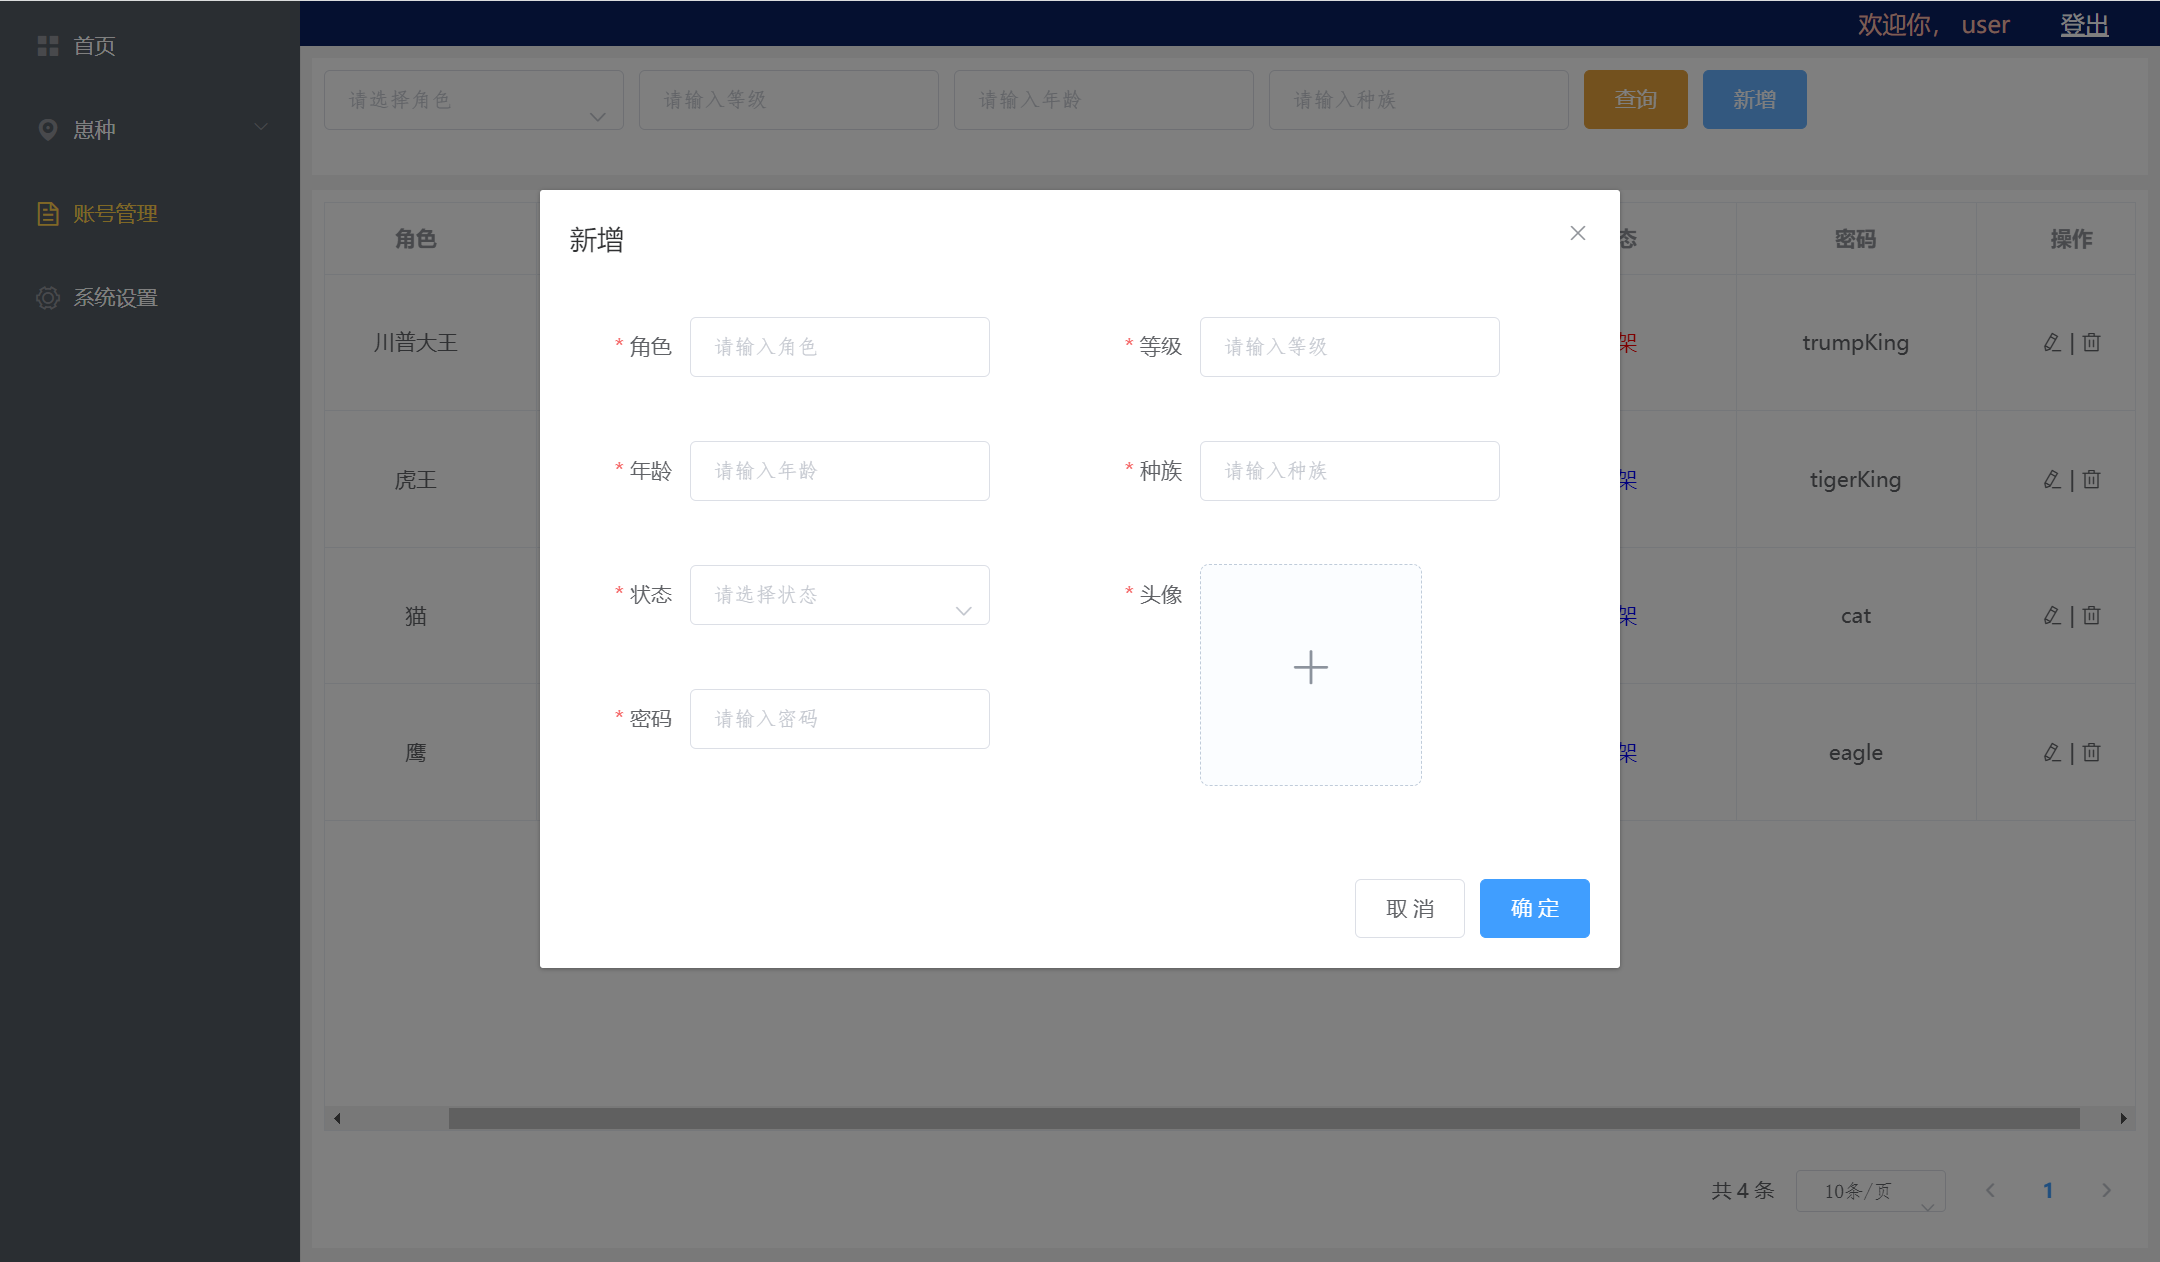Open the 10条/页 page size dropdown
Screen dimensions: 2160x1262
point(1870,1191)
